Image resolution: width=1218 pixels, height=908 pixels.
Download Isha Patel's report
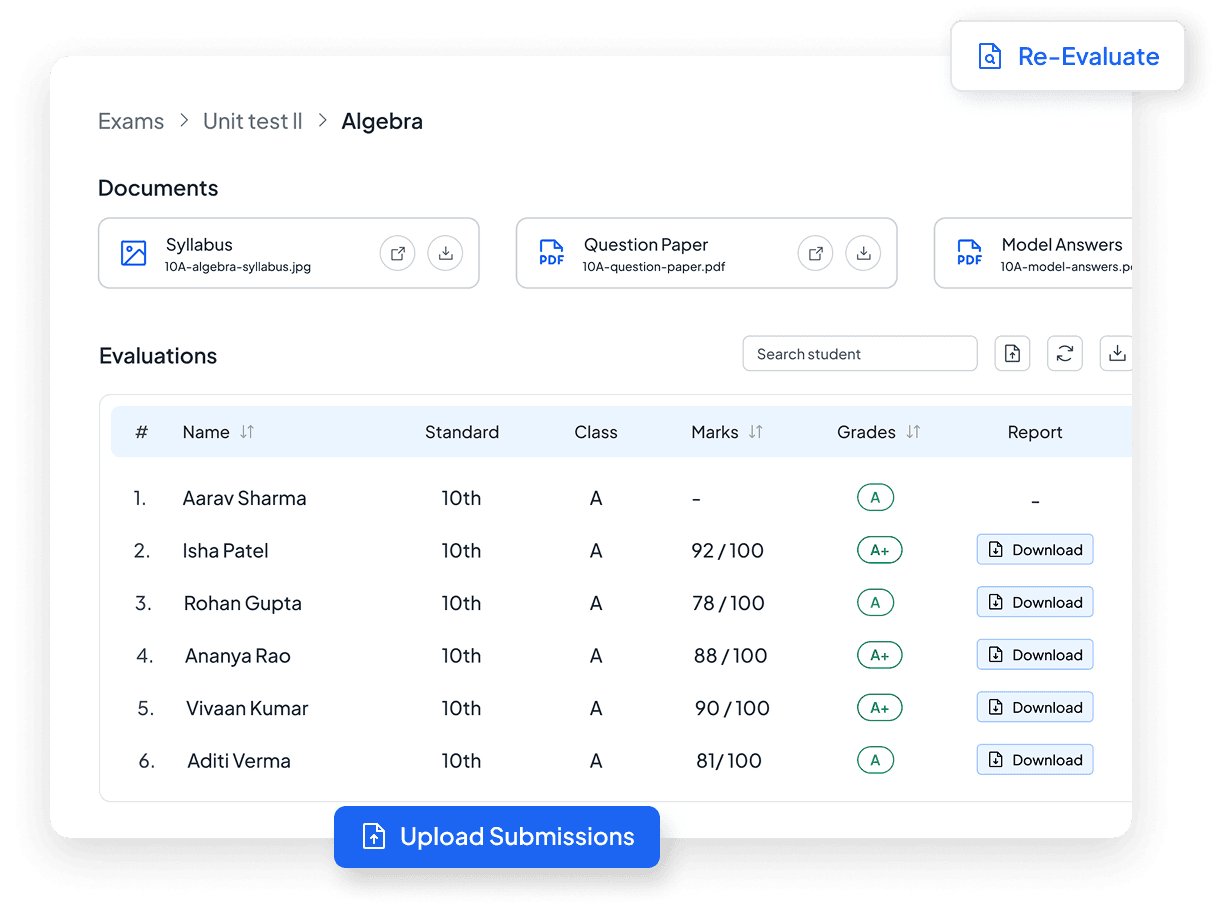click(1035, 549)
